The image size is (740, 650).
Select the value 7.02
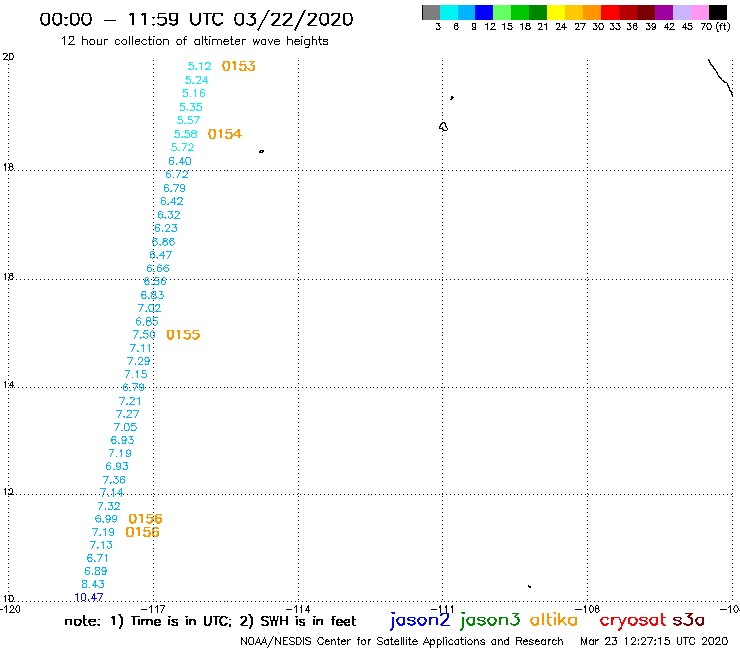[149, 308]
